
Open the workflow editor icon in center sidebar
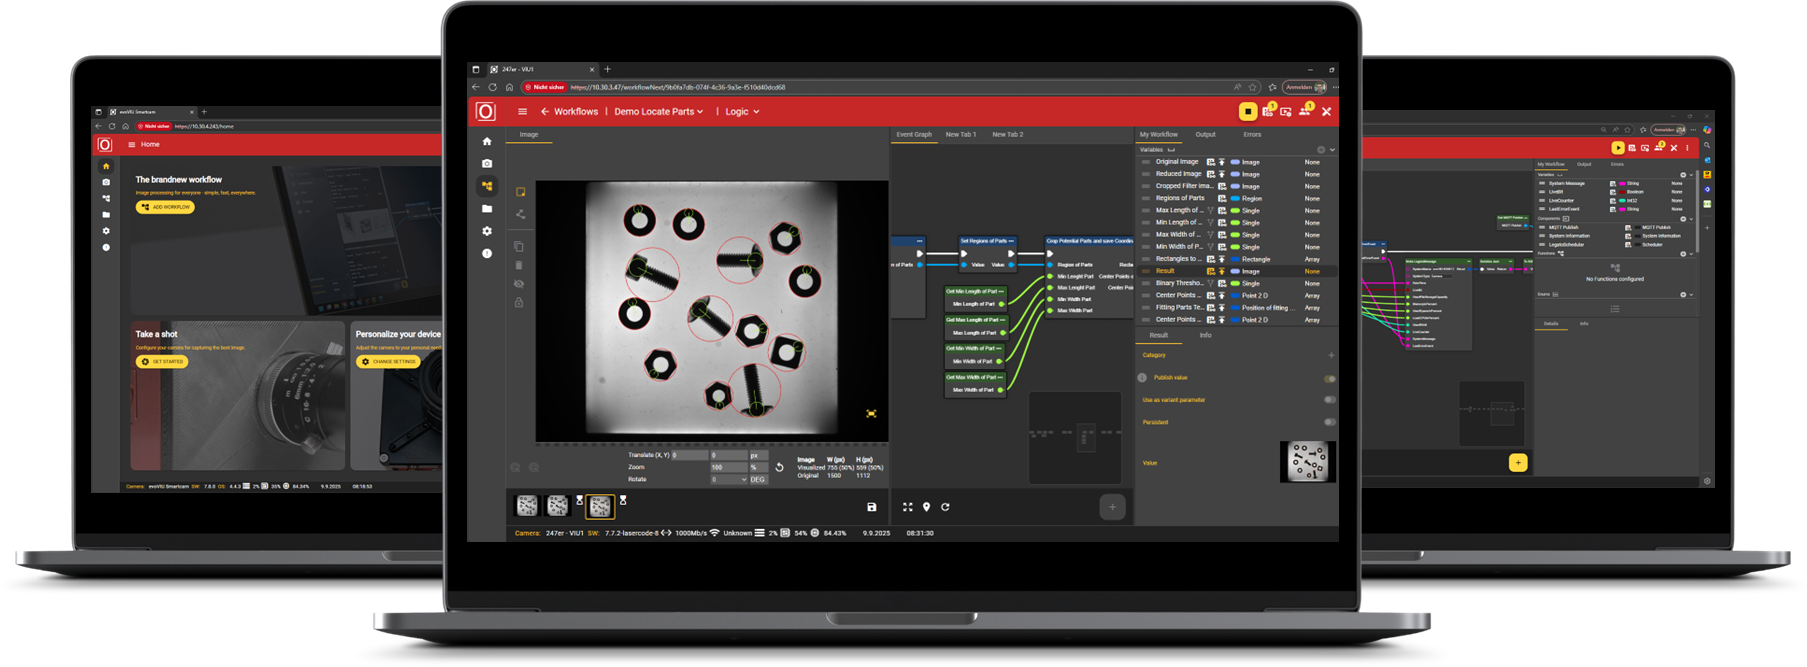coord(487,186)
